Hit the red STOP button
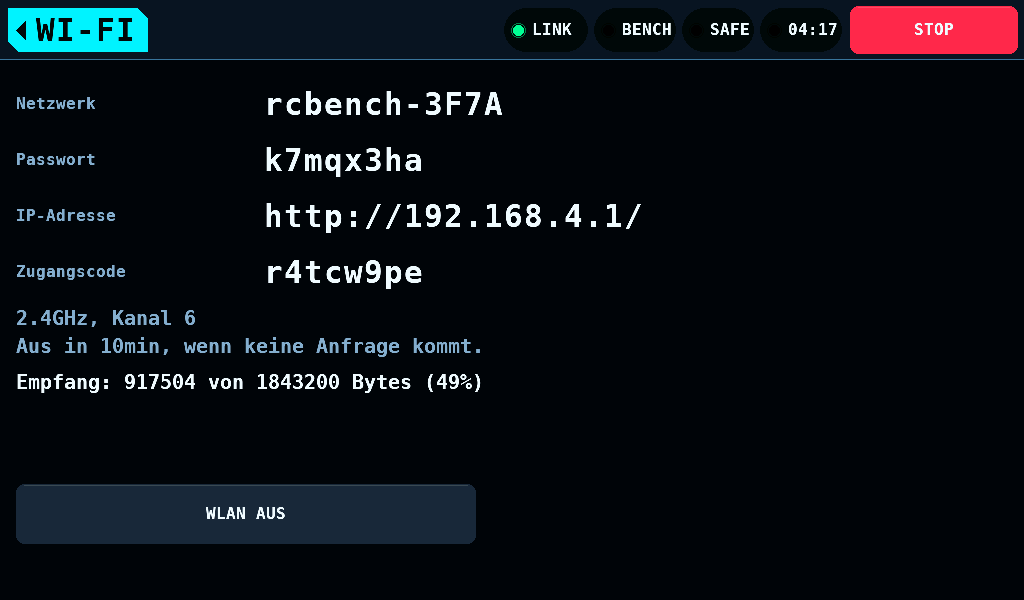The width and height of the screenshot is (1024, 600). coord(933,30)
